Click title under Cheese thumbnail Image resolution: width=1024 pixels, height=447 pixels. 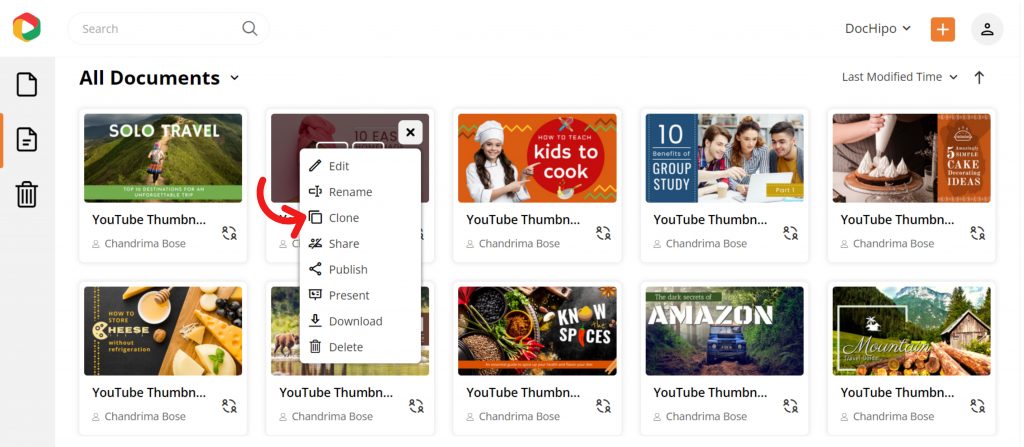click(x=149, y=393)
